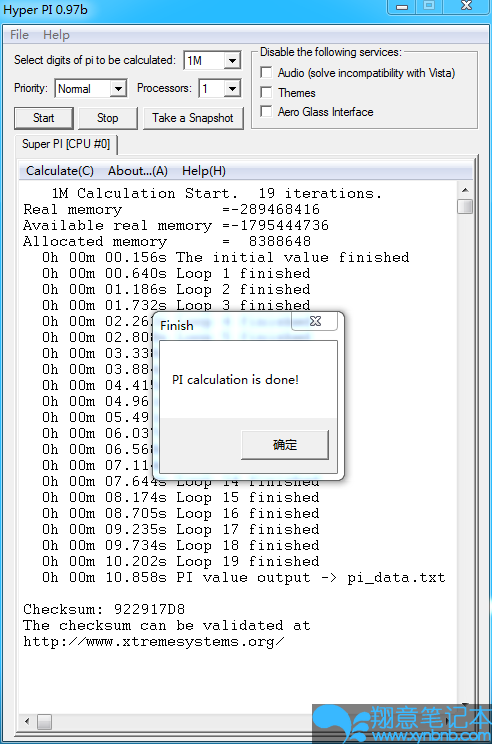Maximize the Hyper PI window
Screen dimensions: 492x744
coord(429,6)
